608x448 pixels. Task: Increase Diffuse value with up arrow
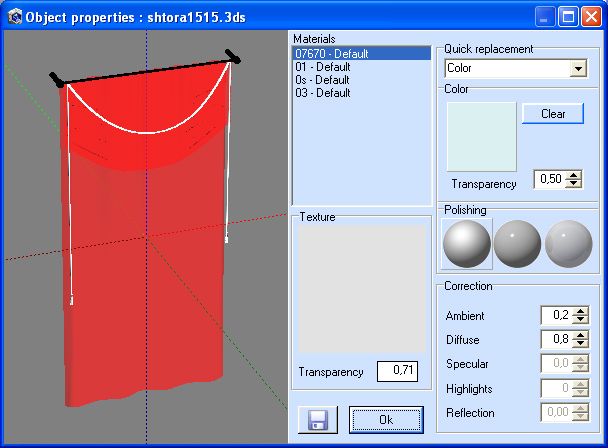click(580, 335)
